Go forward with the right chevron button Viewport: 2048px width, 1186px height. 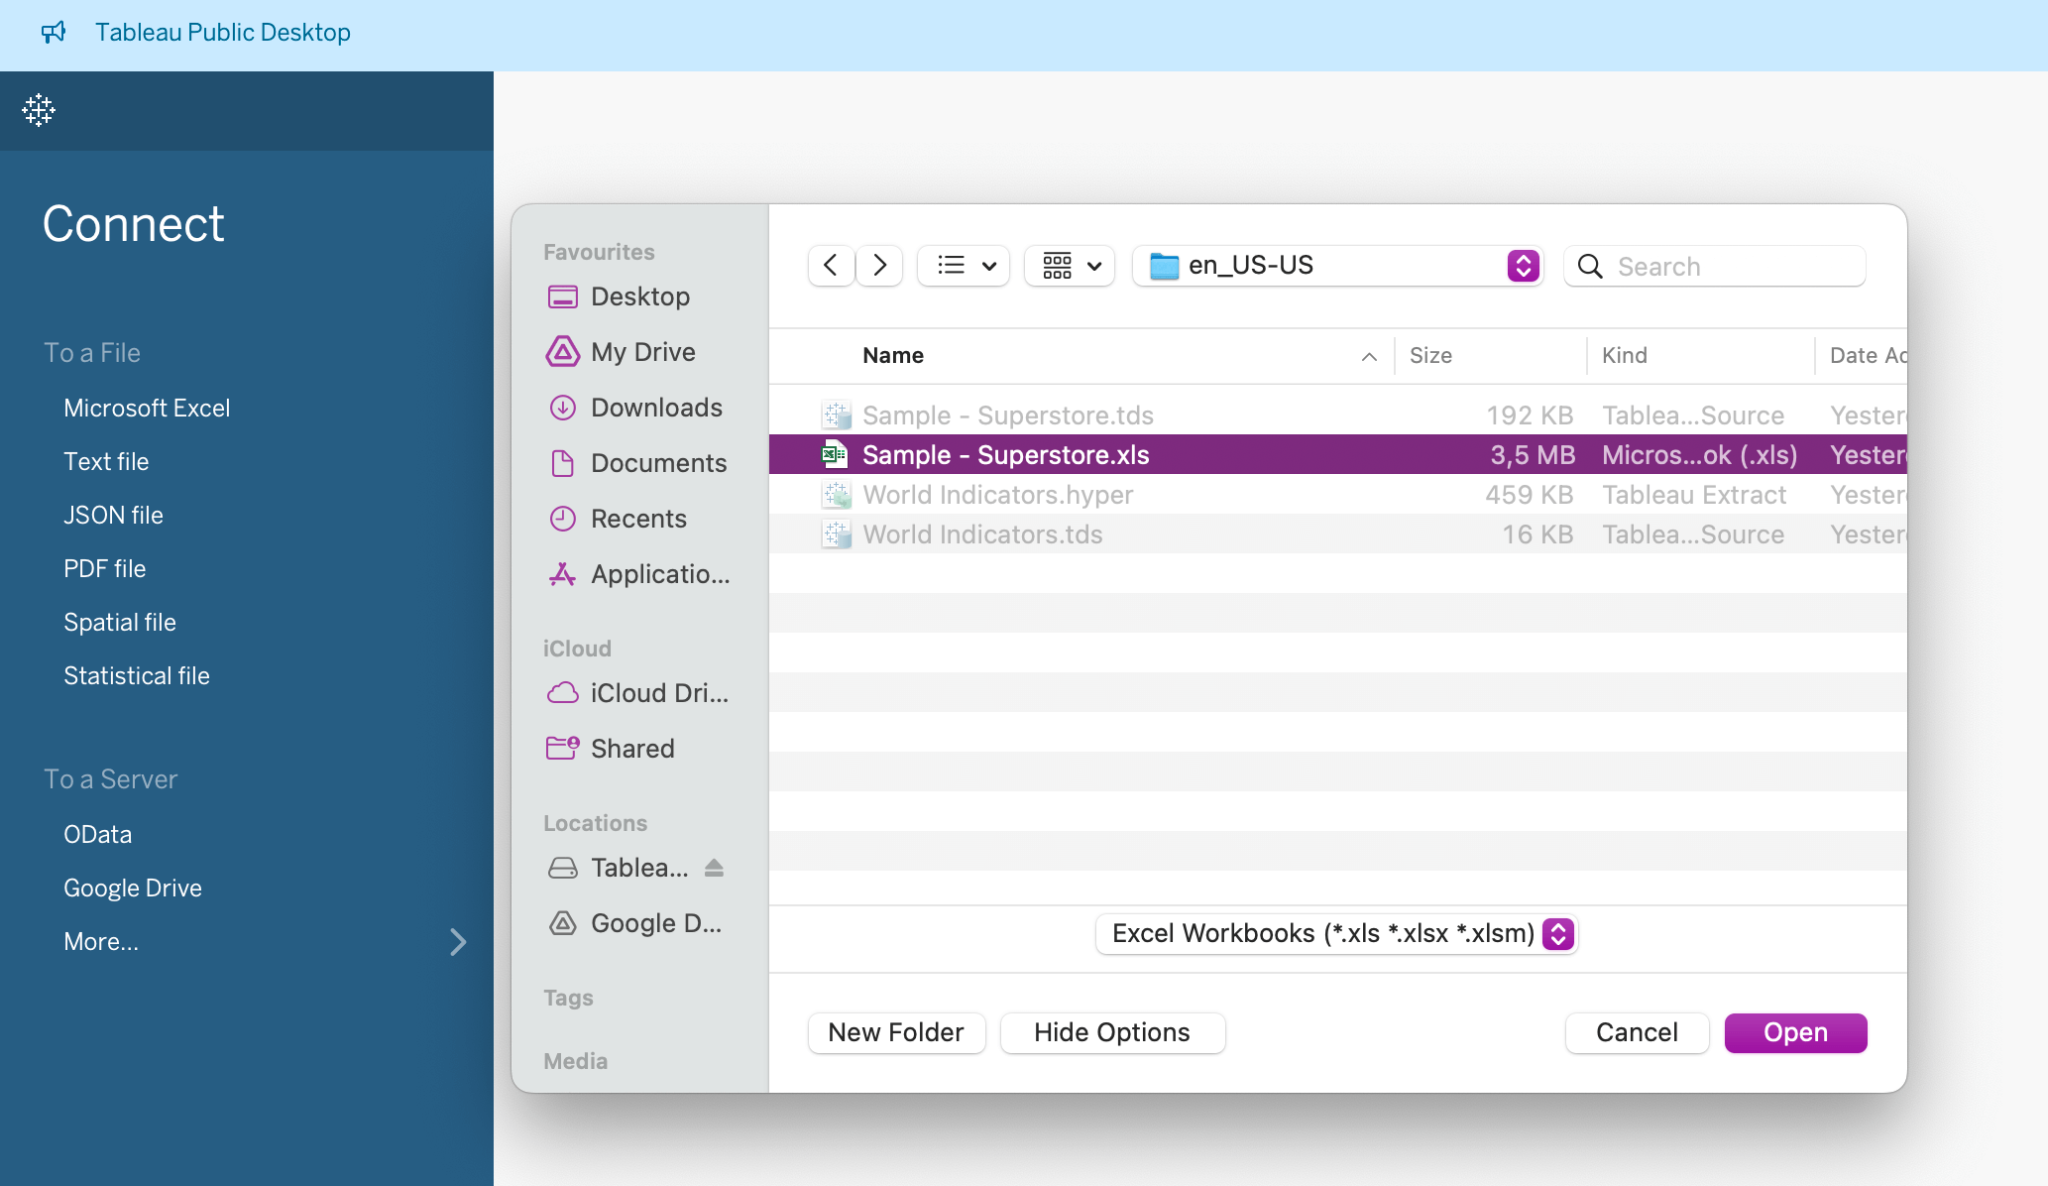879,266
